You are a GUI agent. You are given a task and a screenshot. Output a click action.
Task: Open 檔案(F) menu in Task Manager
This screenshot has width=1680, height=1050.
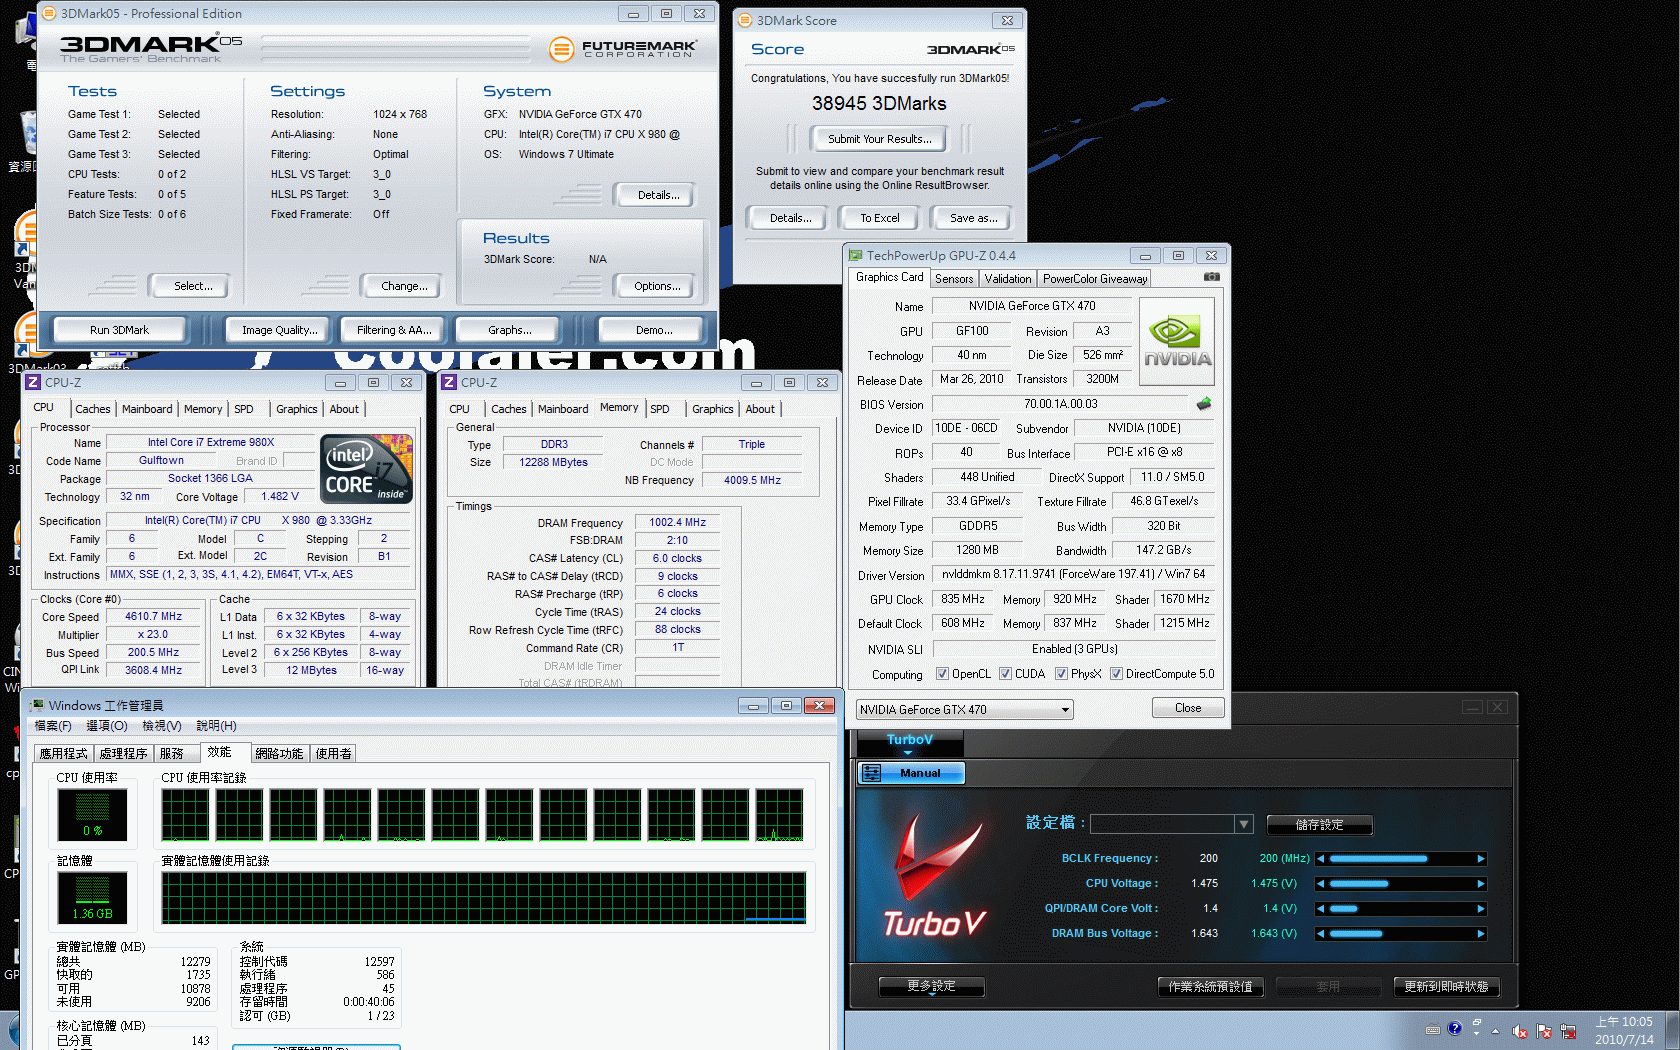(x=53, y=726)
